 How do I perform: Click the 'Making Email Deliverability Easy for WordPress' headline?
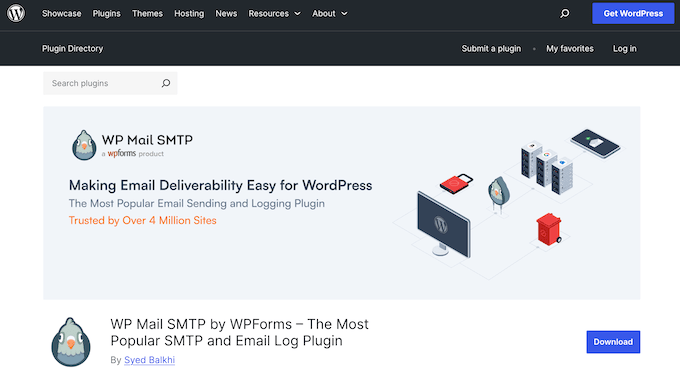[x=220, y=185]
